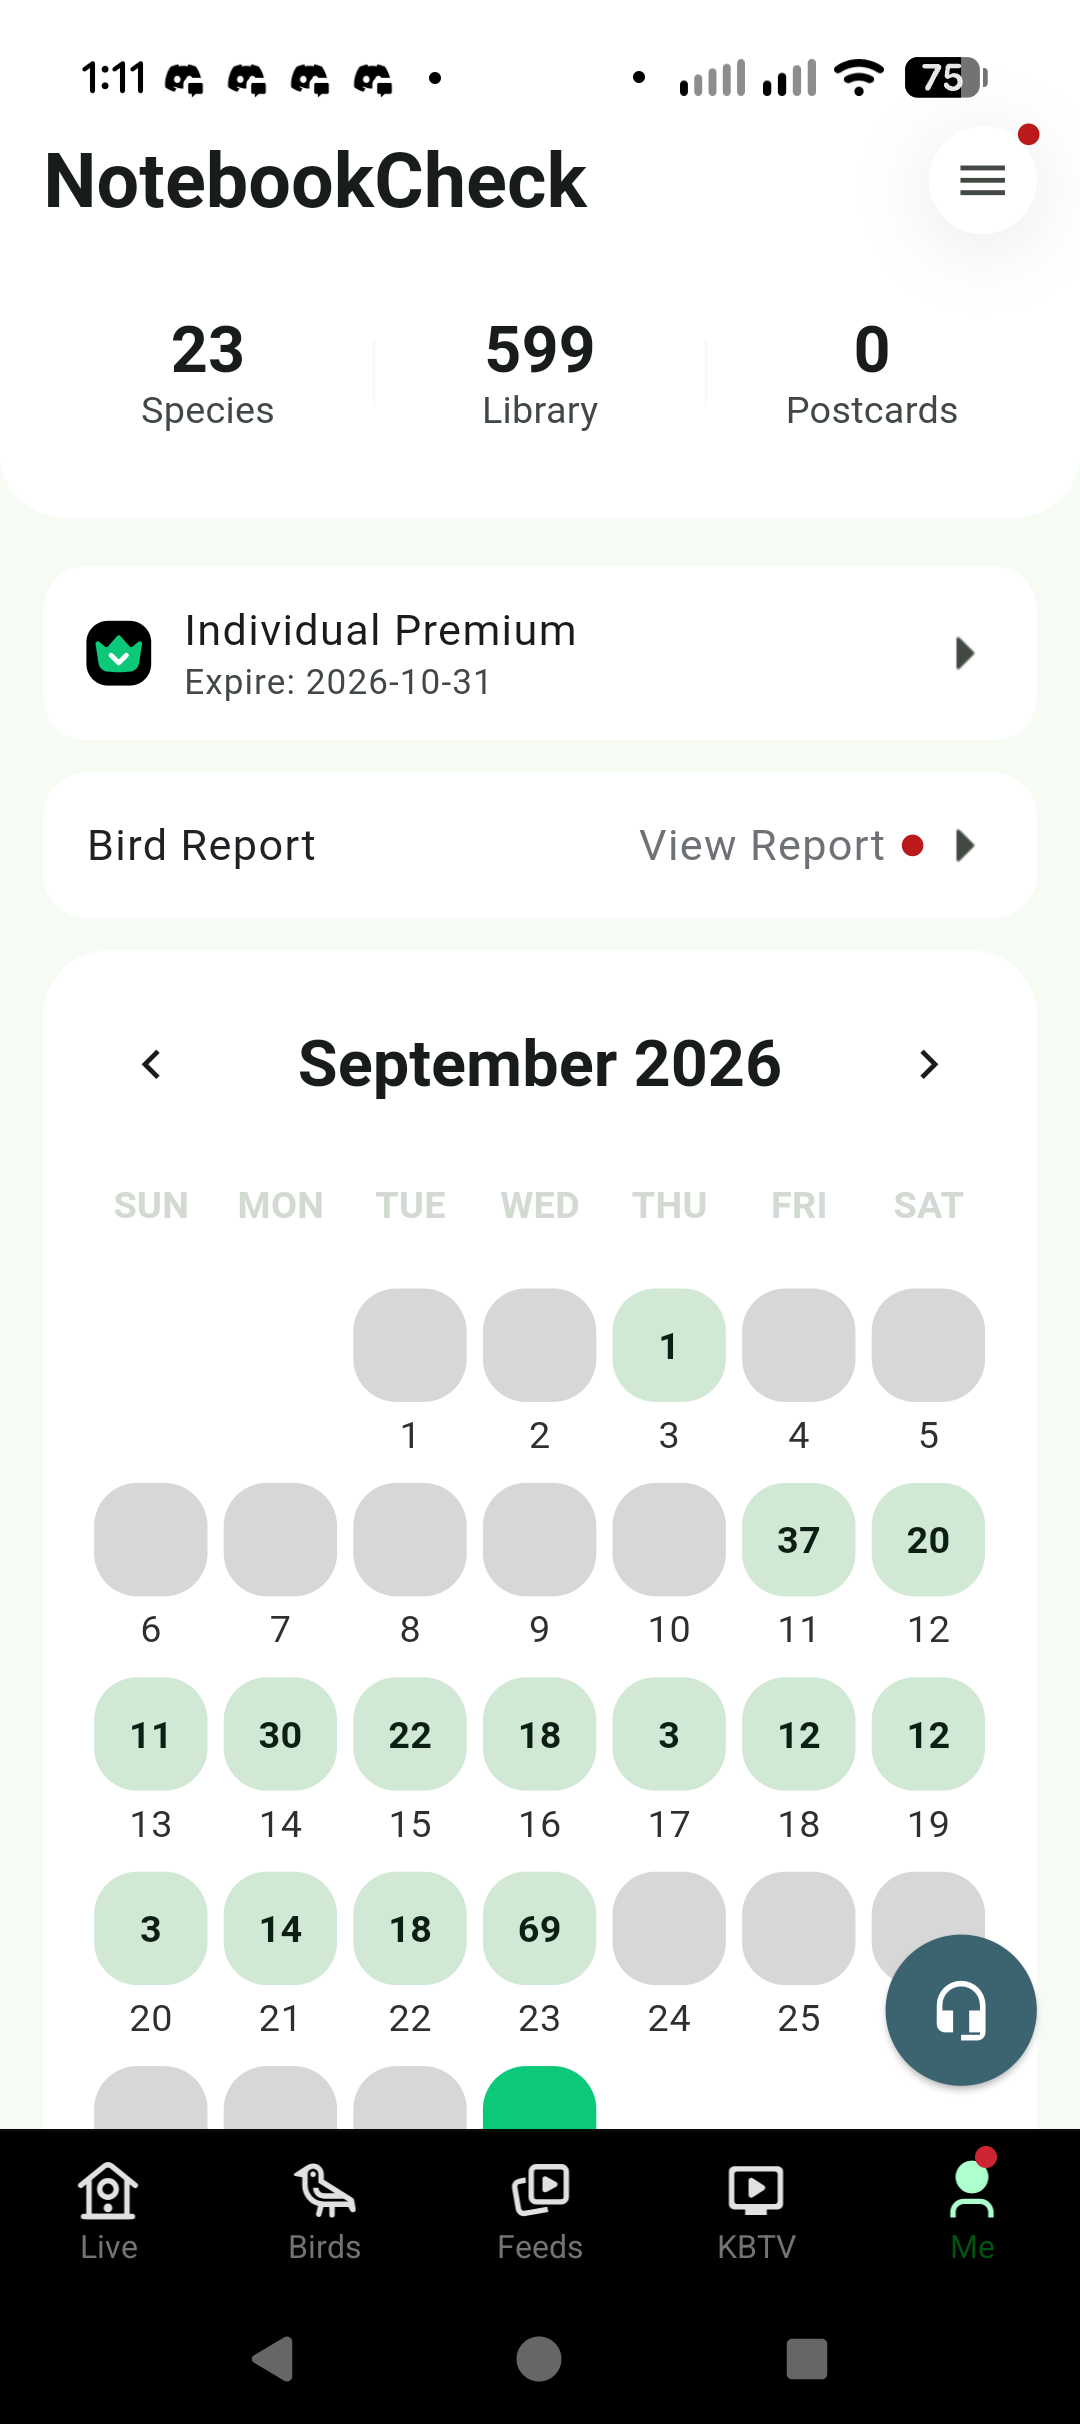Tap the headset support chat button
Image resolution: width=1080 pixels, height=2424 pixels.
point(960,2010)
